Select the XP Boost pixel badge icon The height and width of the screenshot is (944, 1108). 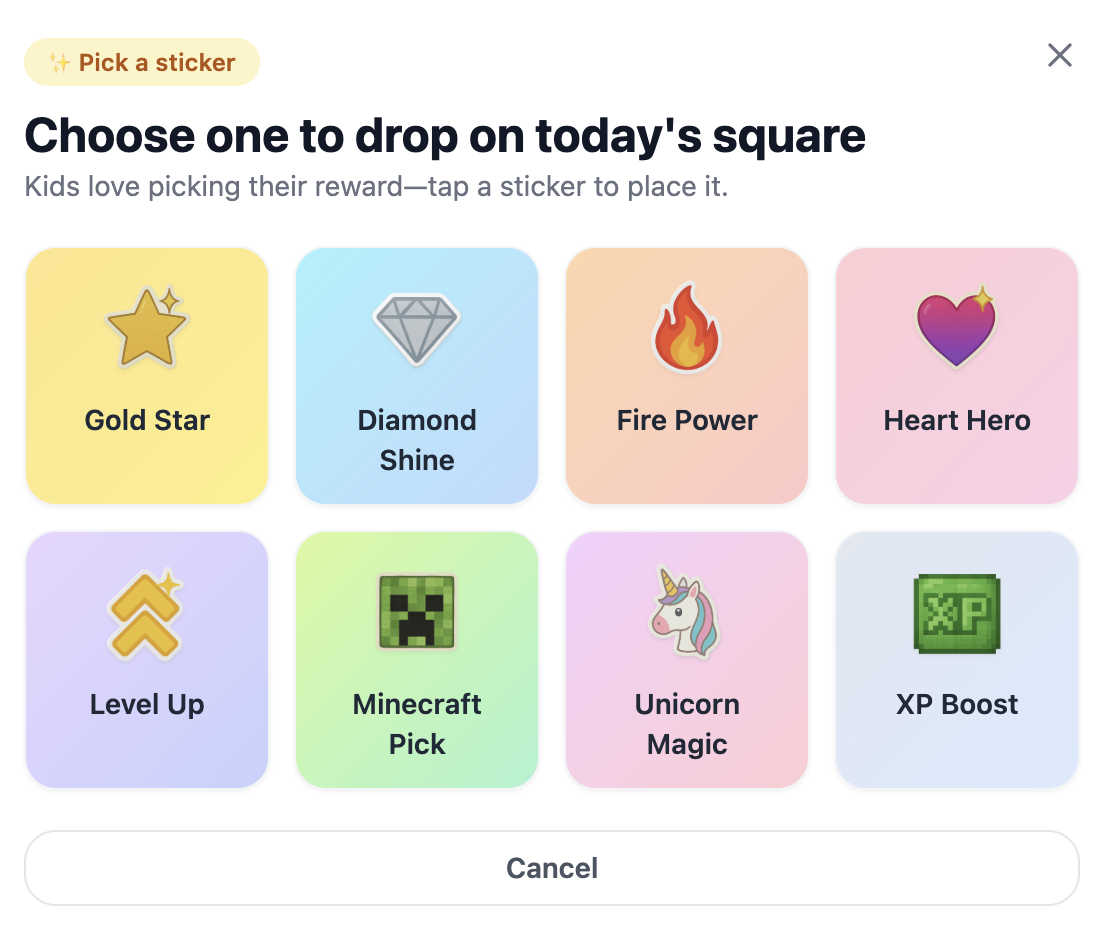click(x=956, y=613)
